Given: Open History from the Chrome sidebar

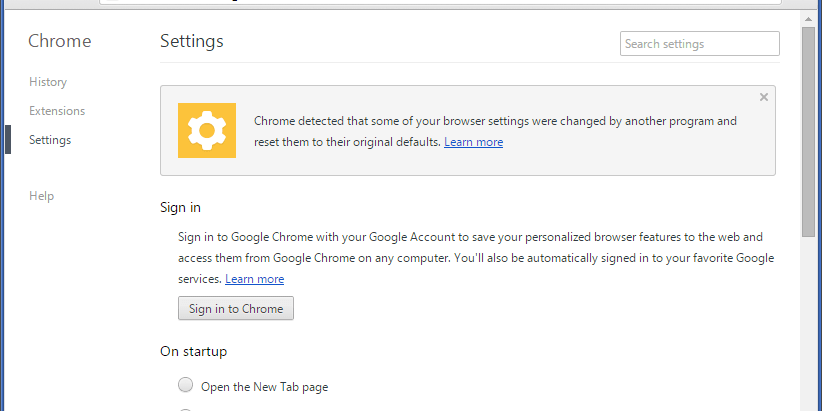Looking at the screenshot, I should (x=48, y=82).
